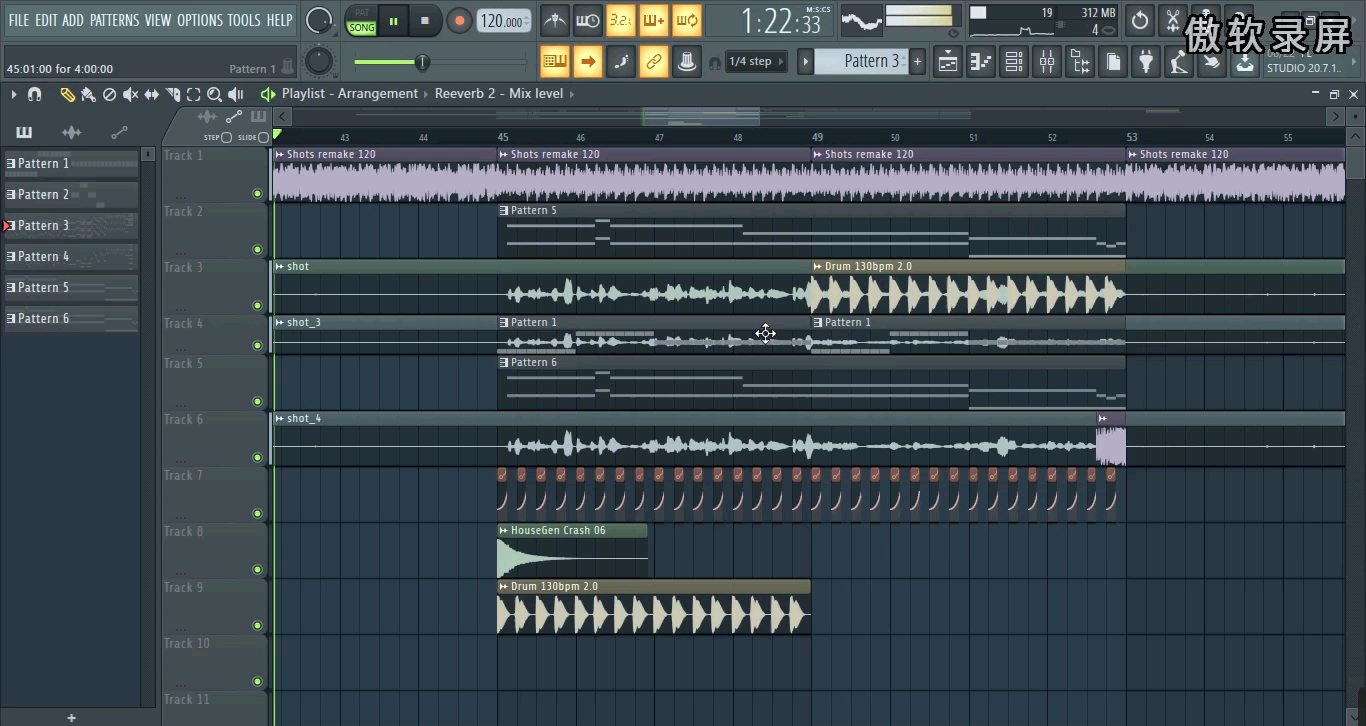Click the record button
1366x726 pixels.
(459, 20)
